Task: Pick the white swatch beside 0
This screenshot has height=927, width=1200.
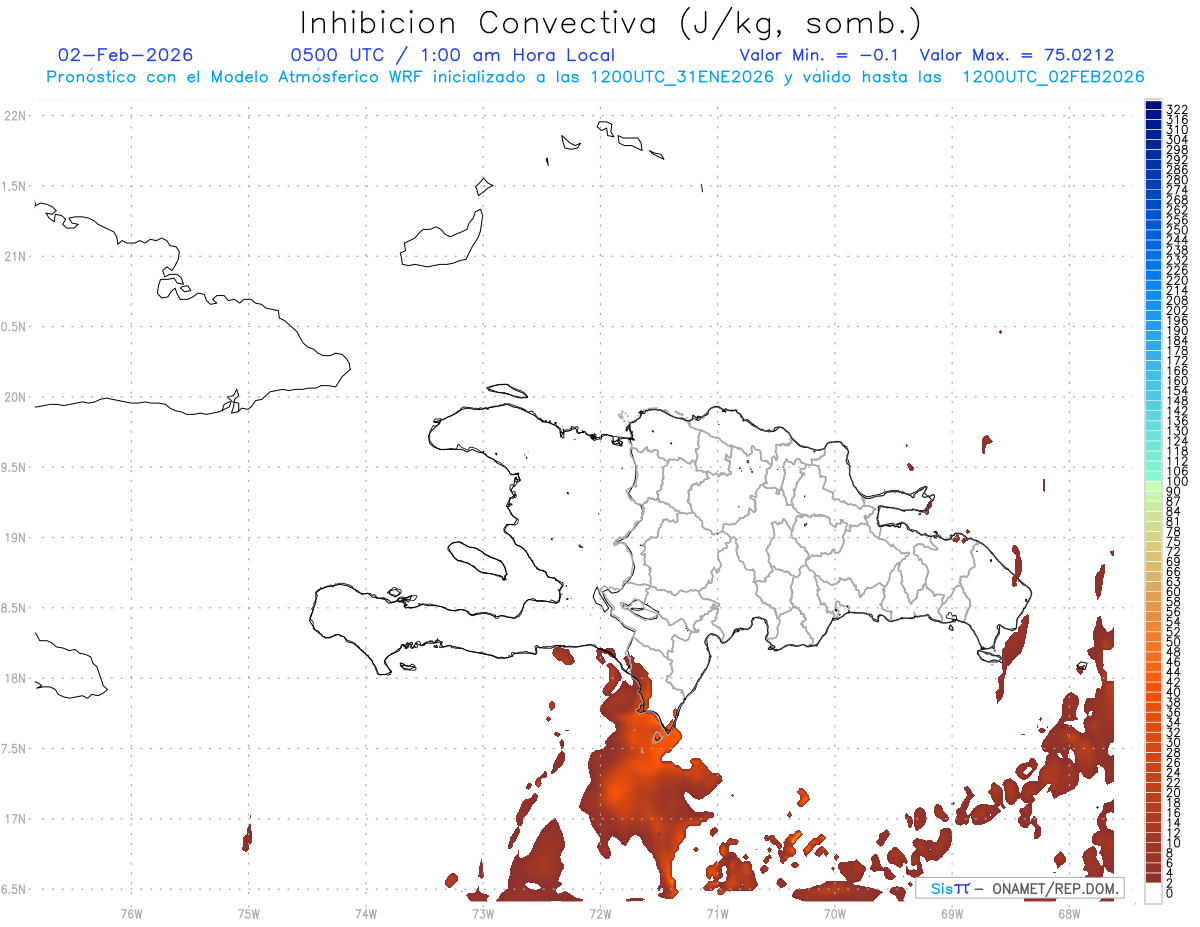Action: coord(1153,892)
